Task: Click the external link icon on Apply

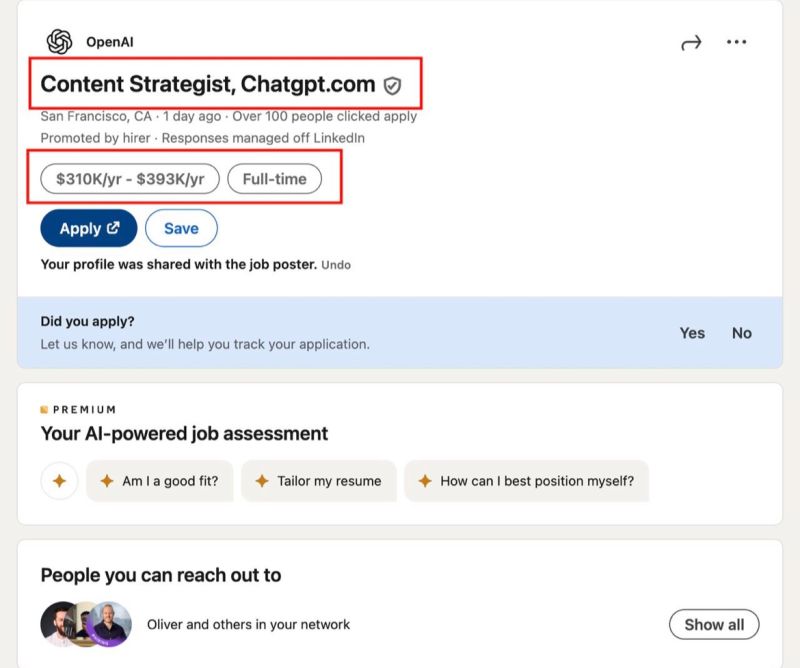Action: click(x=114, y=228)
